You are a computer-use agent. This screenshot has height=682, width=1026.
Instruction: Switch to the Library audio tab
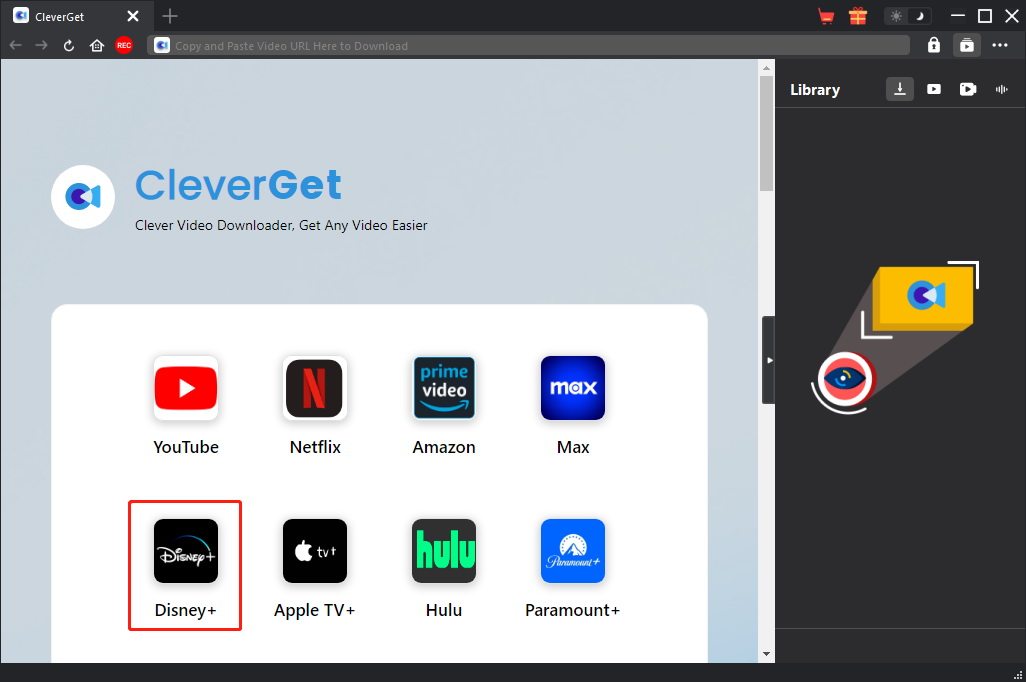(x=1001, y=89)
